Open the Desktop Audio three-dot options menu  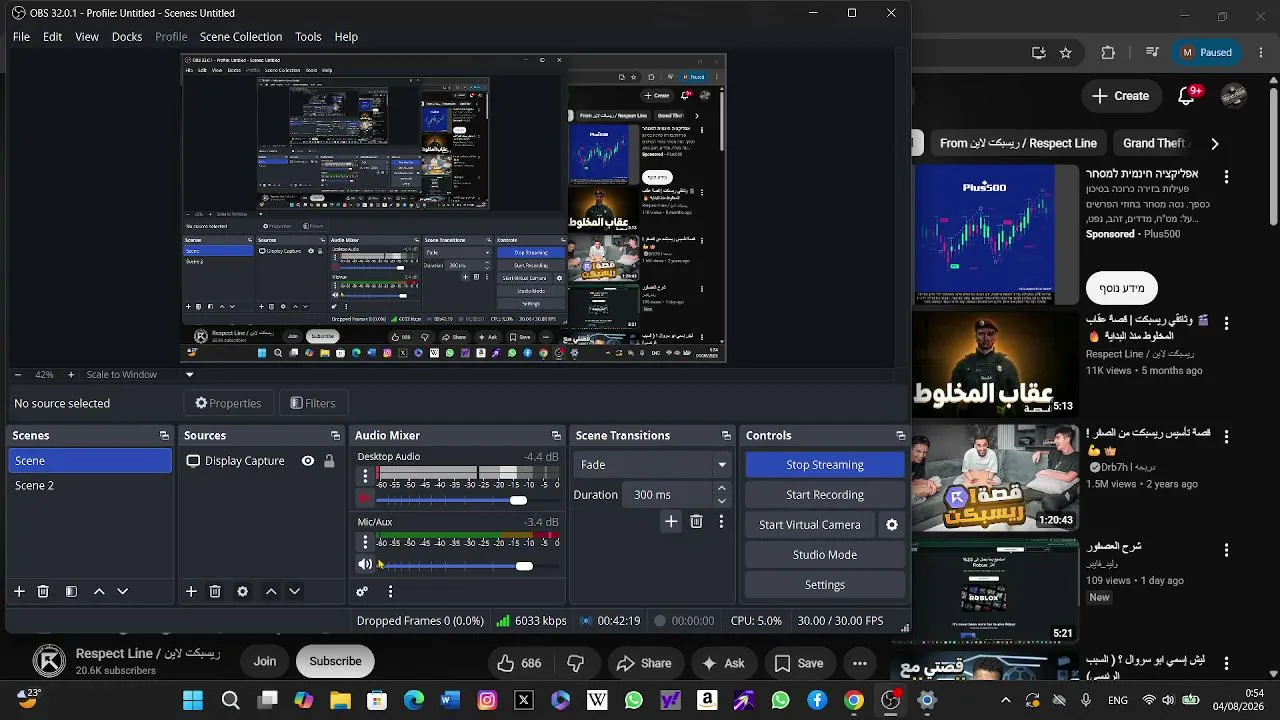click(365, 477)
